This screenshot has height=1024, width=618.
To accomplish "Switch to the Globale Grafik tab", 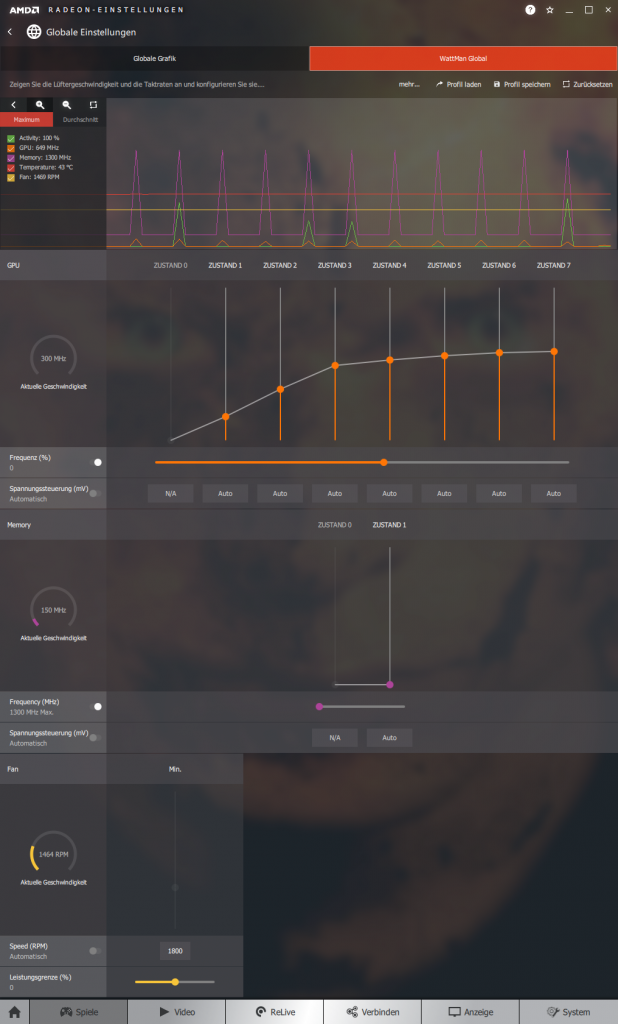I will click(x=155, y=59).
